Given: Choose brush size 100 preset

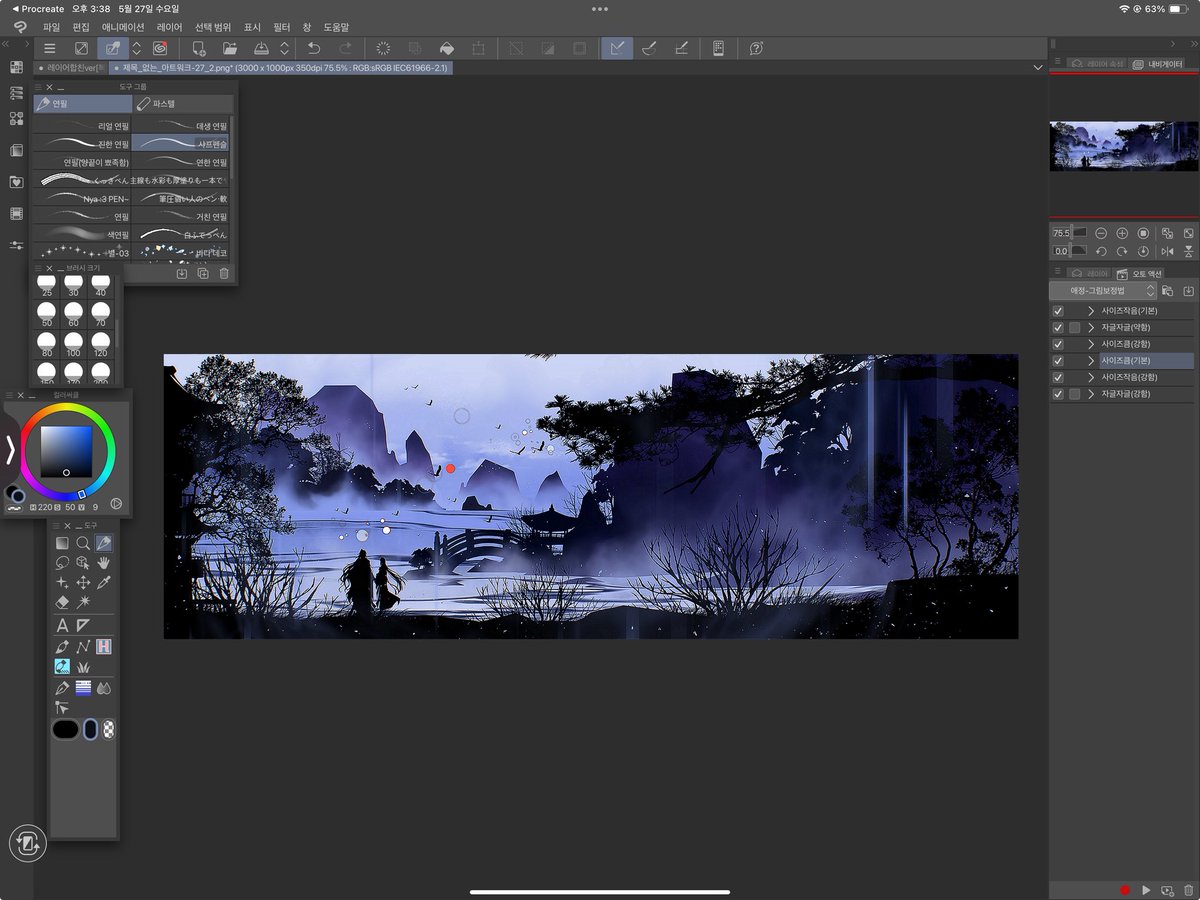Looking at the screenshot, I should pos(73,343).
